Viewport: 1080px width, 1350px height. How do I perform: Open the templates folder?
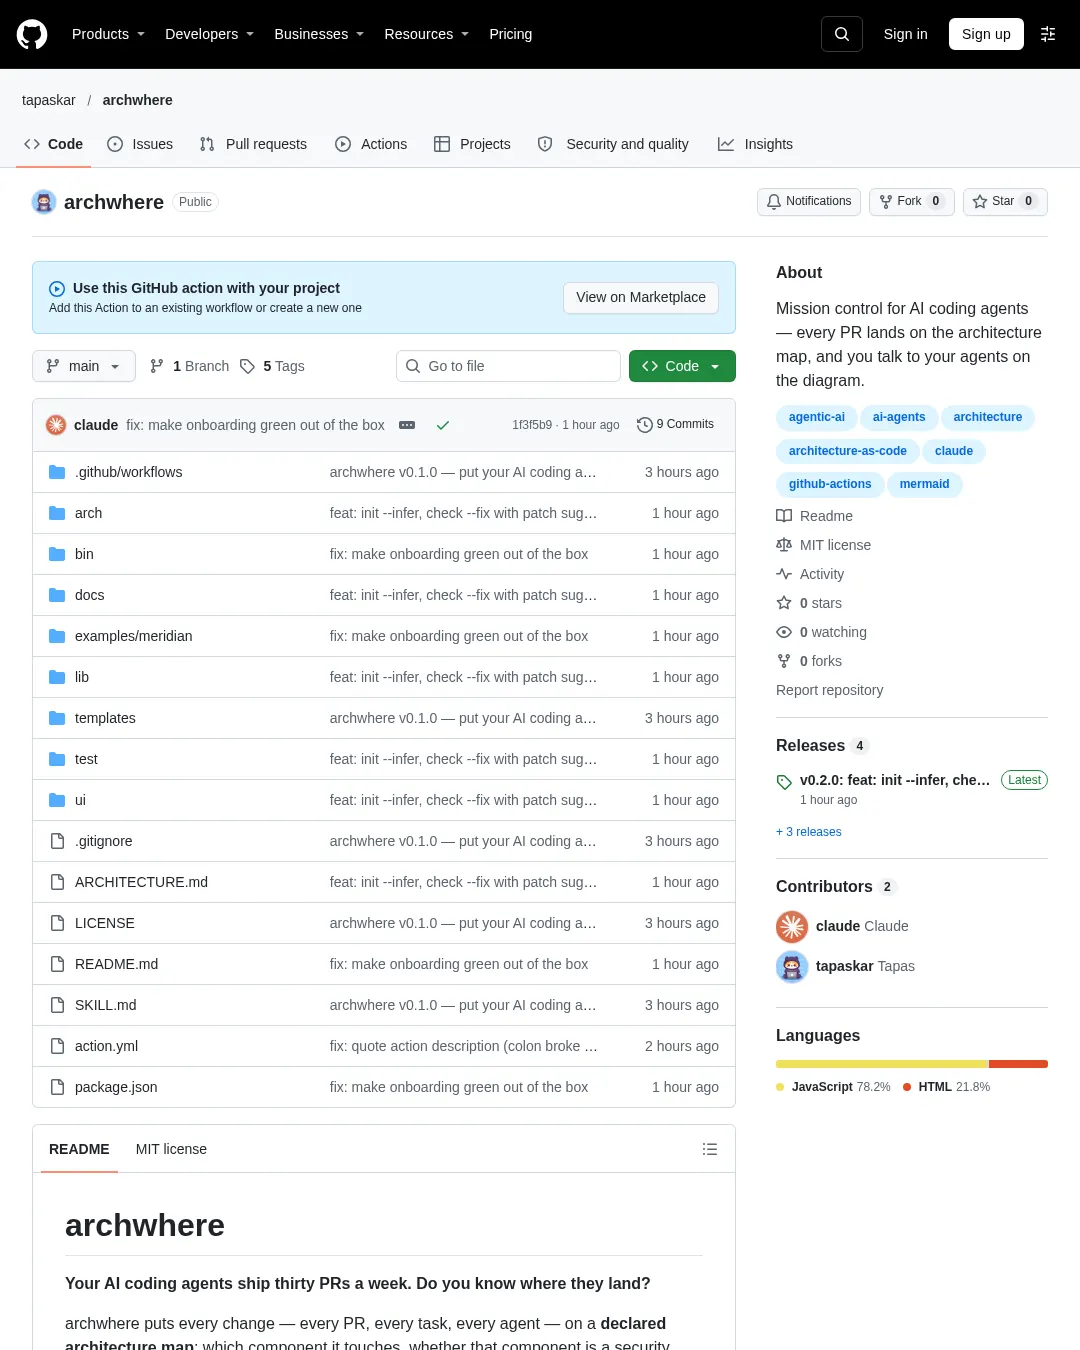(105, 718)
